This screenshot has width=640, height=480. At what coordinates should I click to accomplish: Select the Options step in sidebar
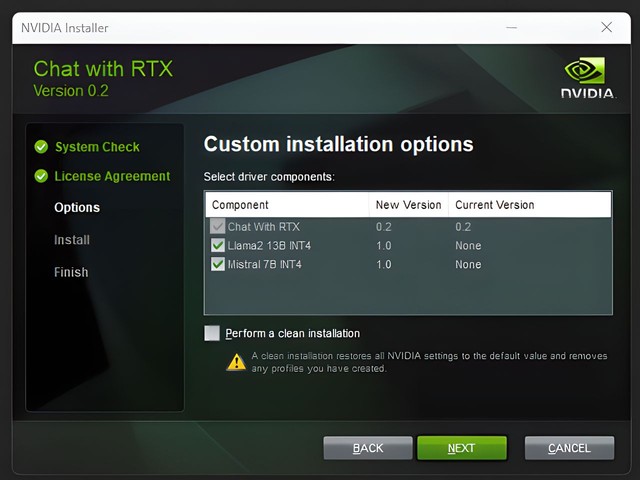coord(77,207)
